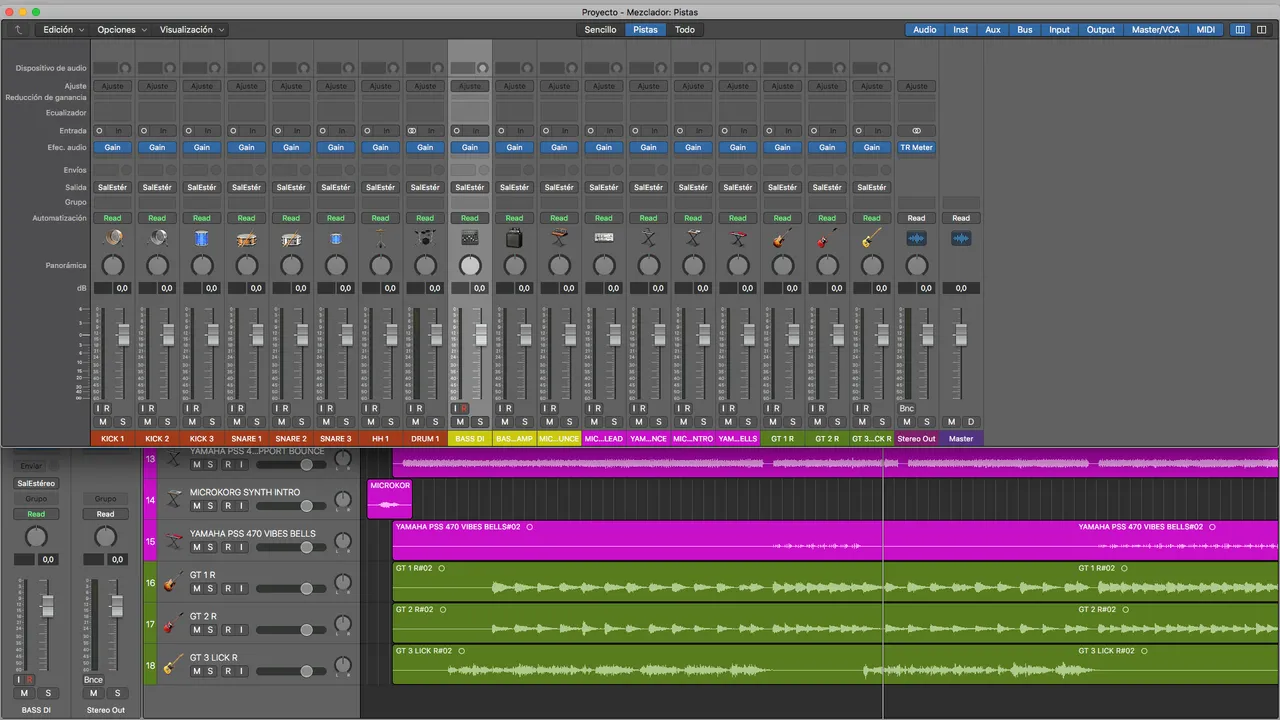Open TR Meter plug-in on Stereo Out
This screenshot has height=720, width=1280.
(916, 147)
